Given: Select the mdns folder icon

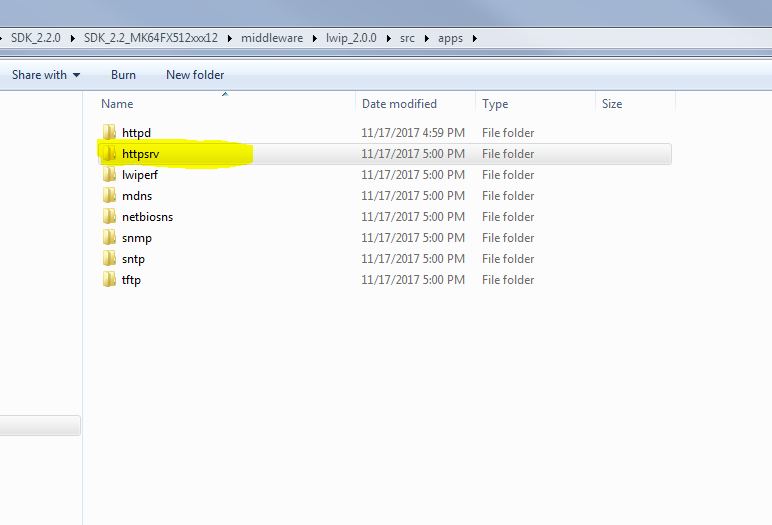Looking at the screenshot, I should point(109,196).
